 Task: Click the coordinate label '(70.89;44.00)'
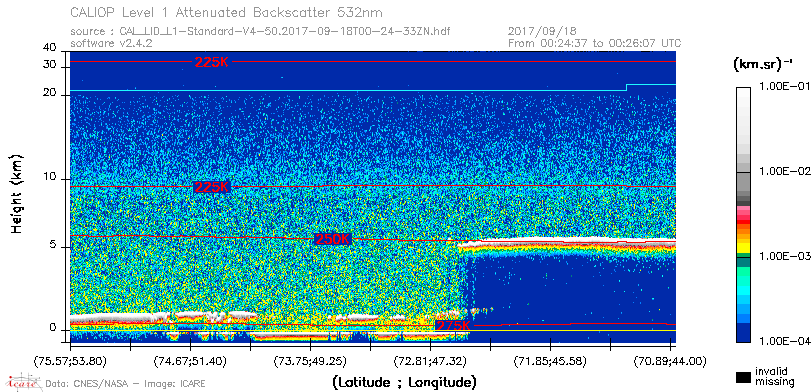coord(670,360)
